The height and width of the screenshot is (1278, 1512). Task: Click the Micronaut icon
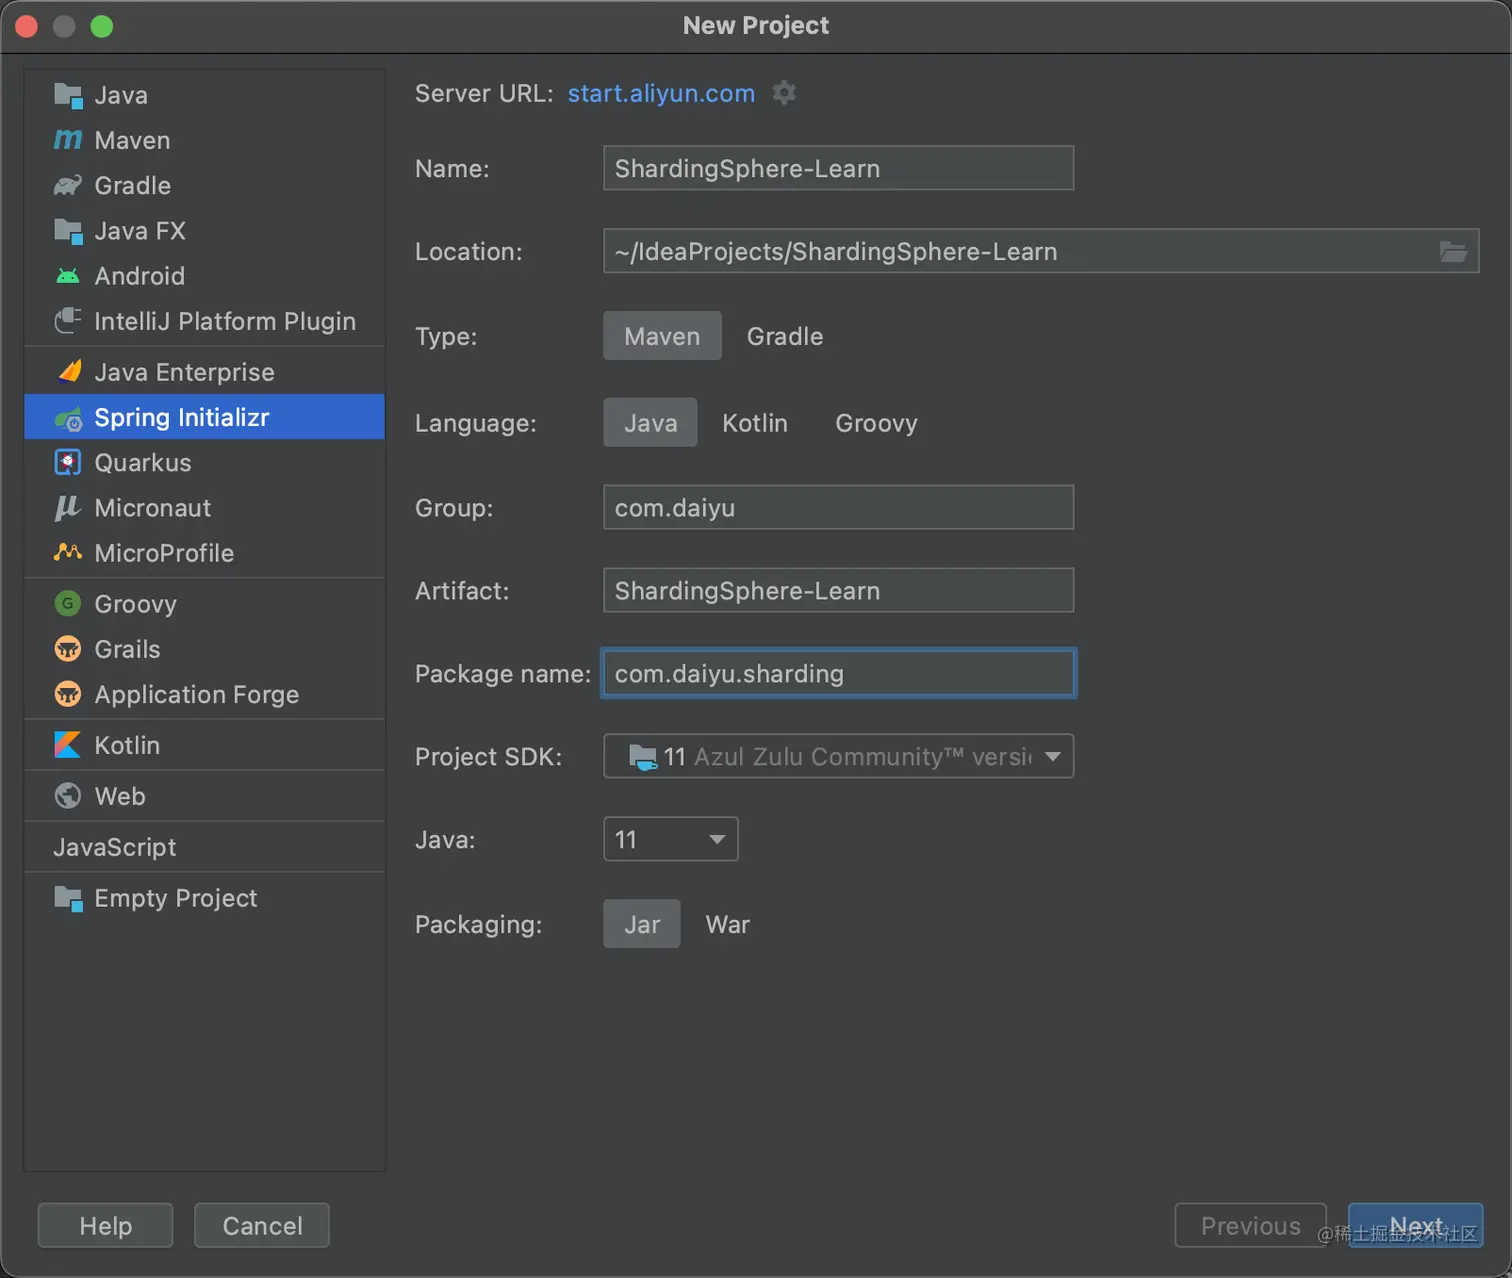[x=68, y=508]
